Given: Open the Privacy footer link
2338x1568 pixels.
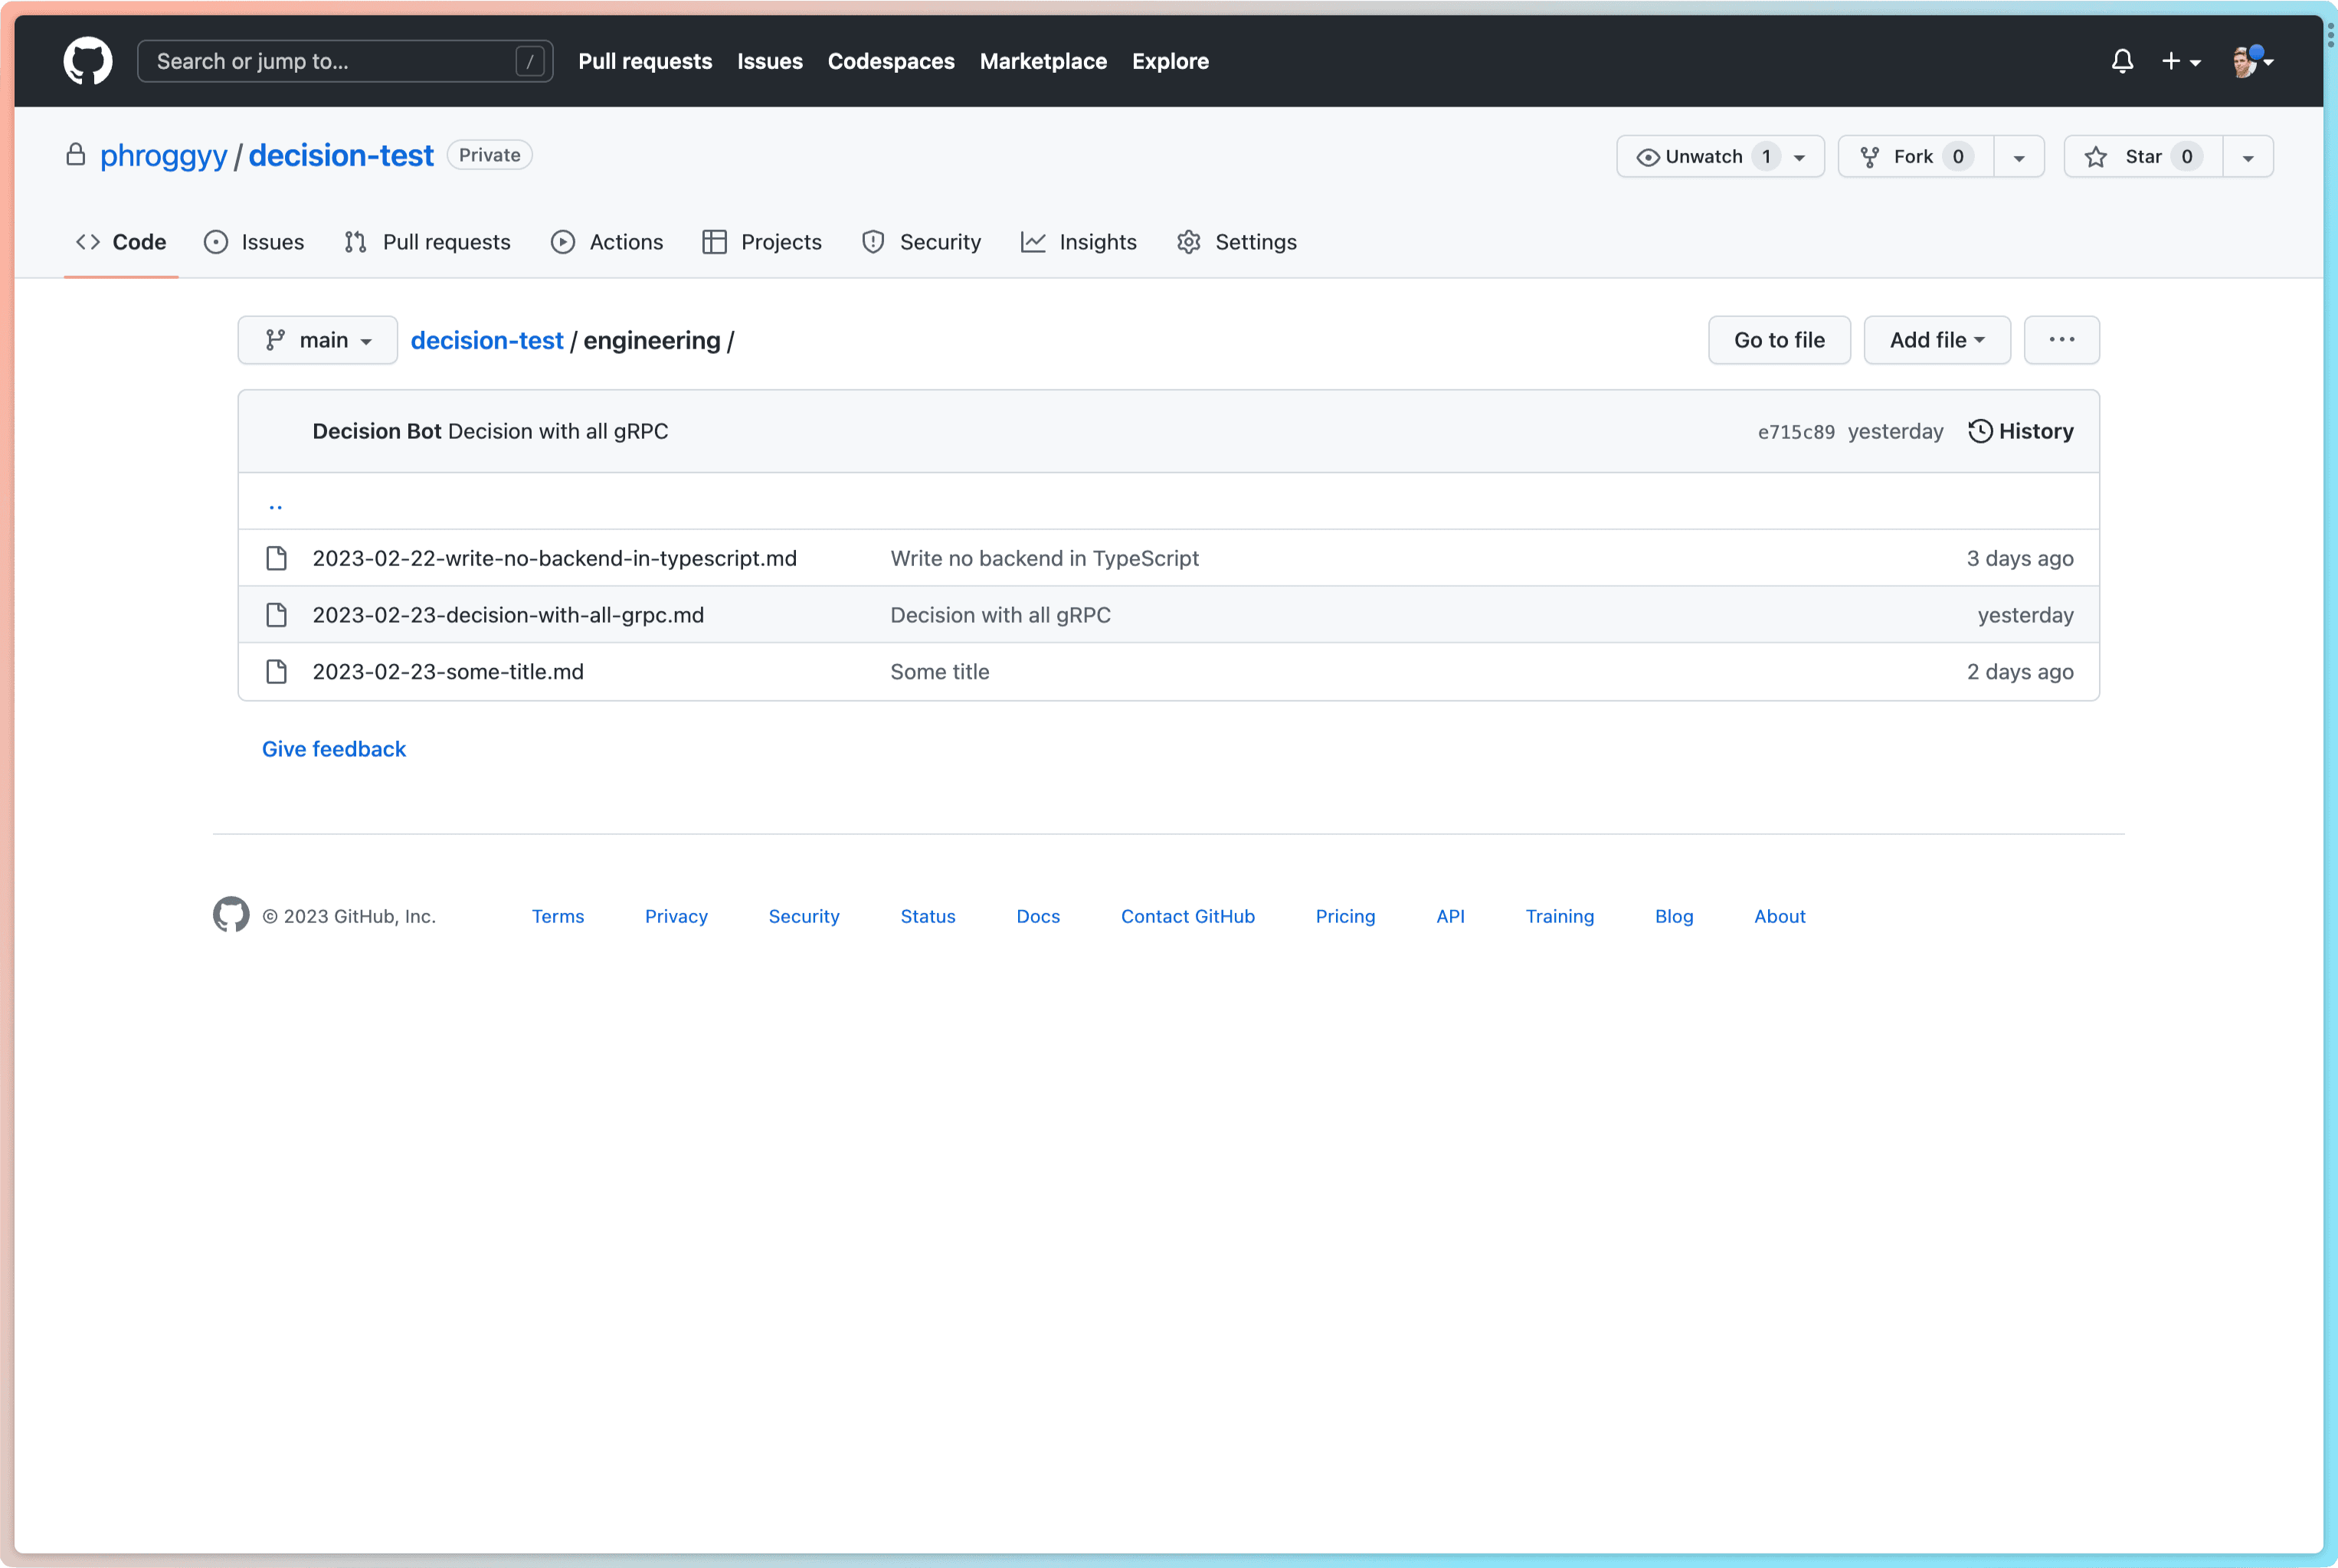Looking at the screenshot, I should click(x=676, y=916).
